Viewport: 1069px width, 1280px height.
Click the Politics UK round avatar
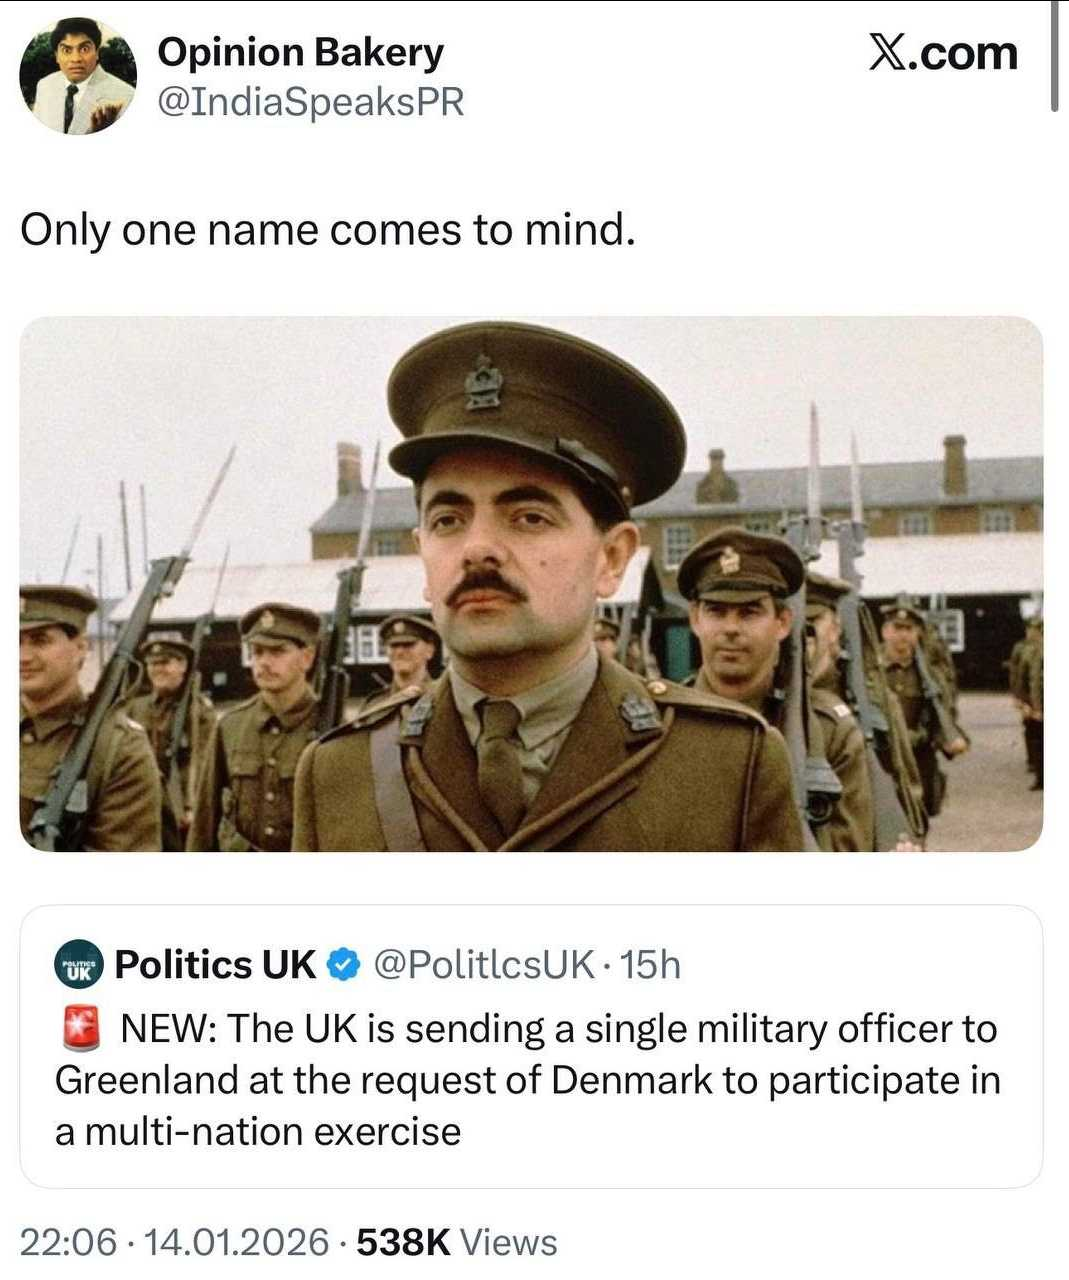78,965
